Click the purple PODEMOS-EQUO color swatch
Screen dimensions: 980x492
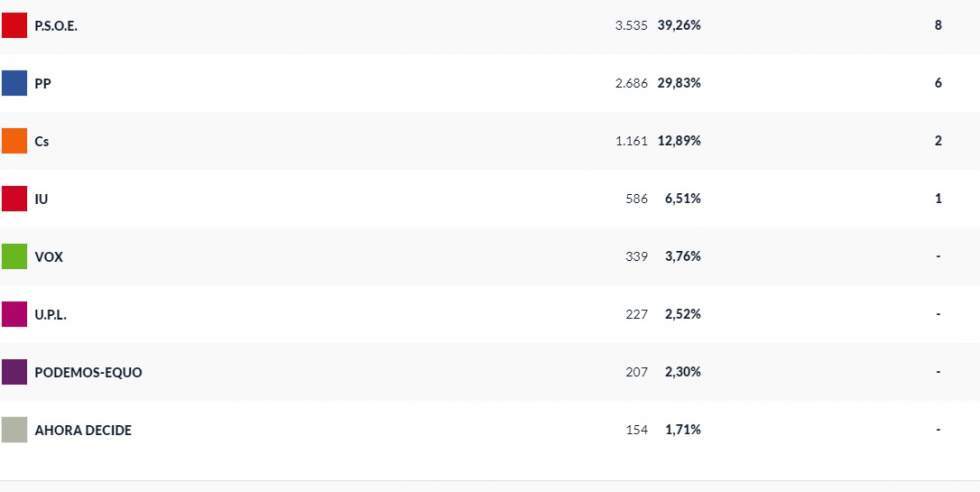[14, 372]
